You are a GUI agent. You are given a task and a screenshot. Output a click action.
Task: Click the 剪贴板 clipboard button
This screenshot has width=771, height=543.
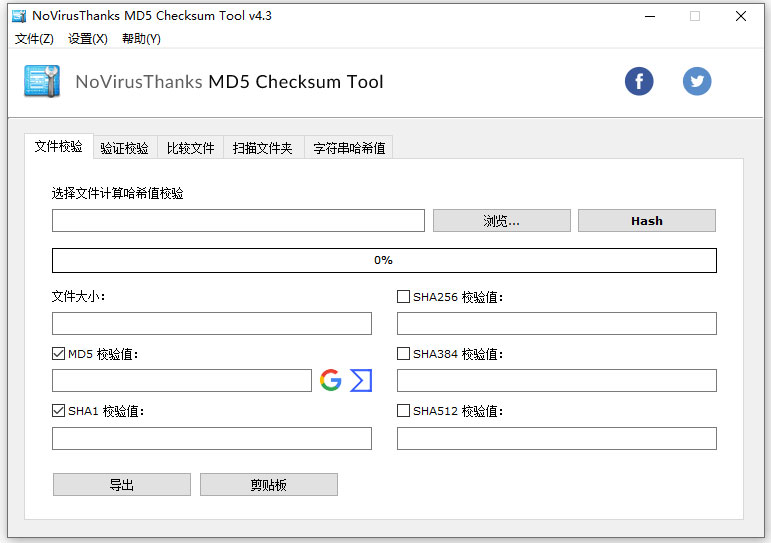click(268, 485)
